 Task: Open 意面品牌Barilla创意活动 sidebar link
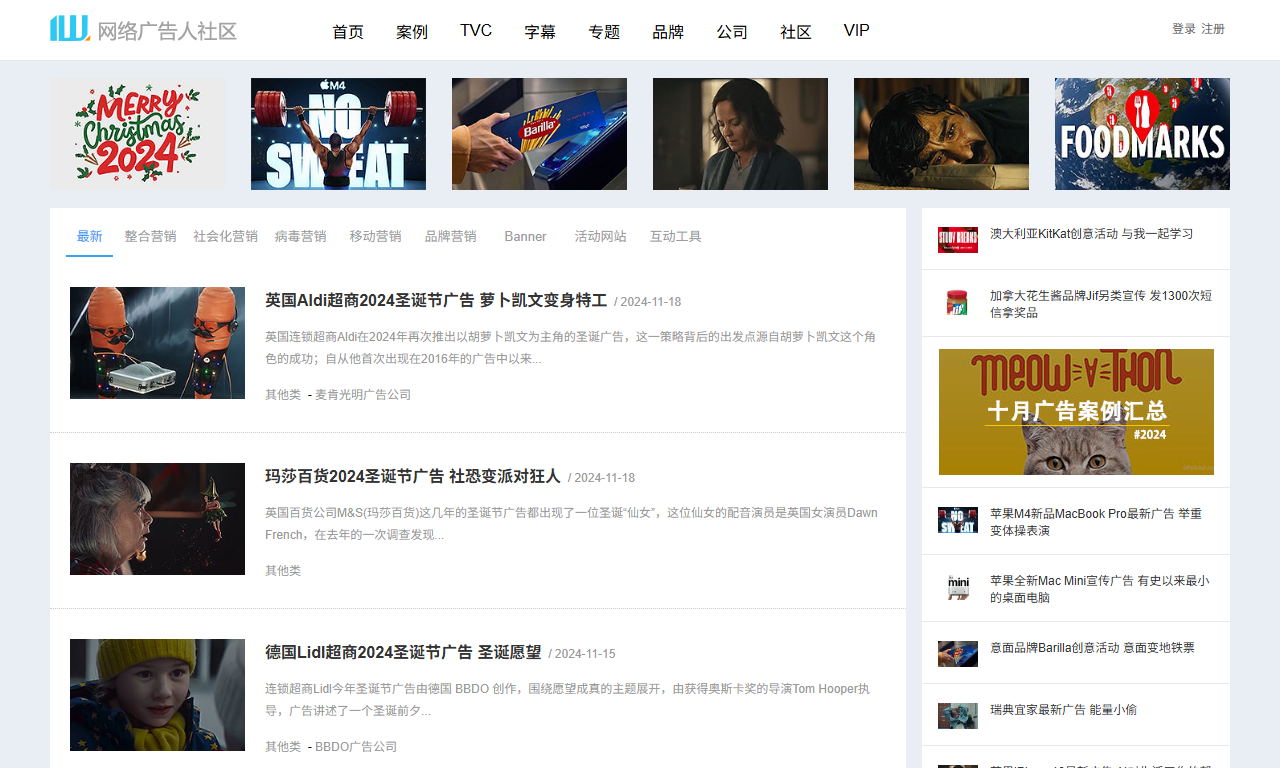tap(1092, 648)
